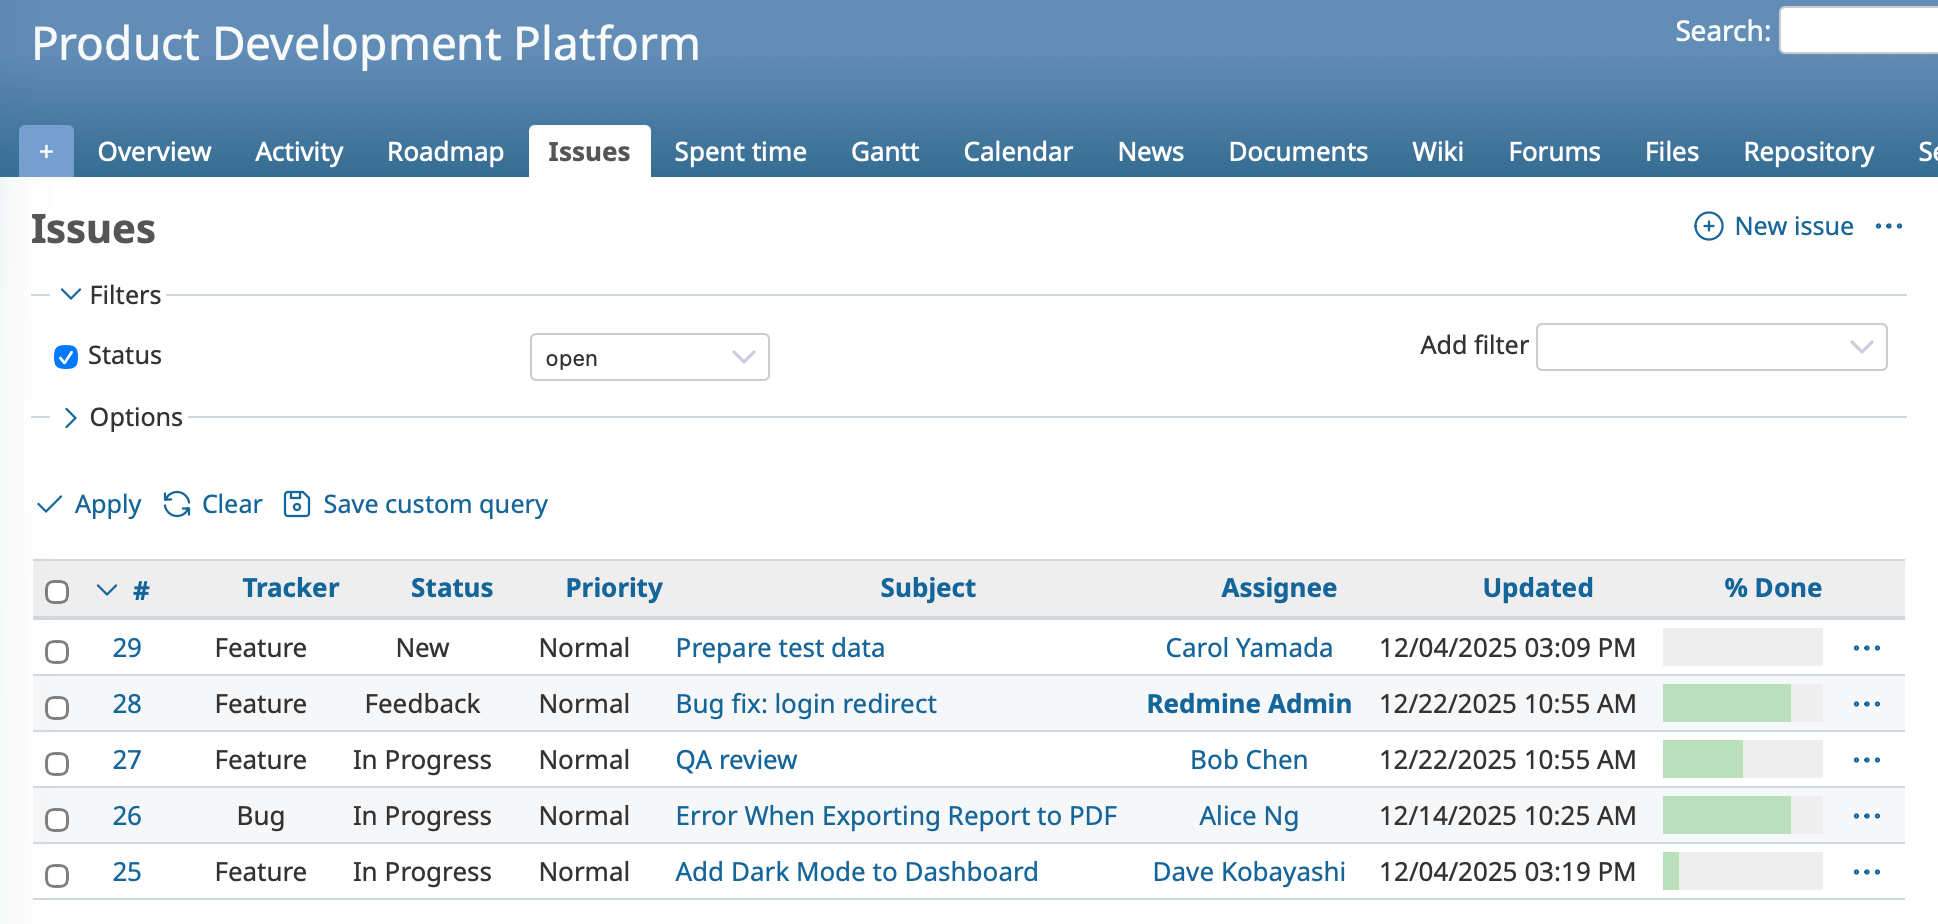Switch to the Gantt tab
The height and width of the screenshot is (924, 1938).
884,152
